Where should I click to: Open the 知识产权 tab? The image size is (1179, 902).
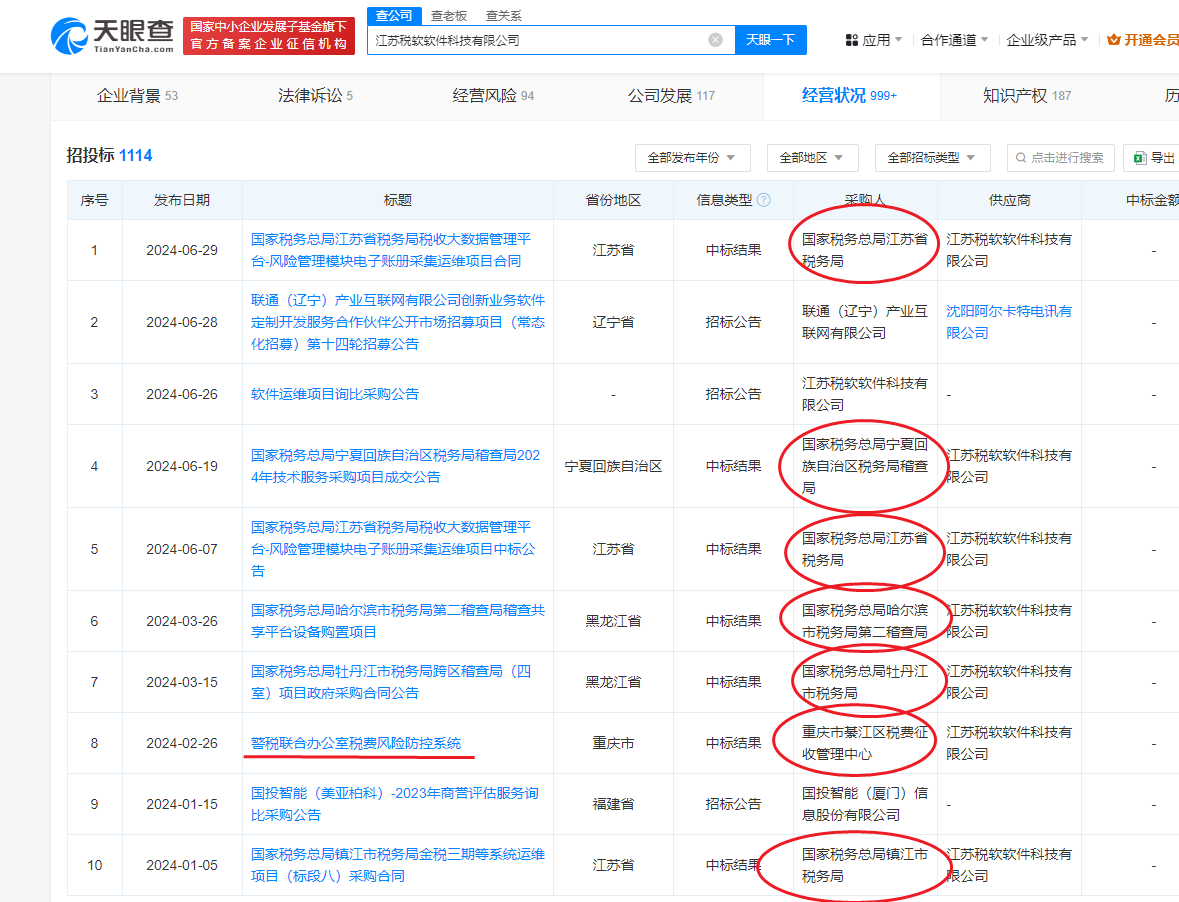(1027, 95)
